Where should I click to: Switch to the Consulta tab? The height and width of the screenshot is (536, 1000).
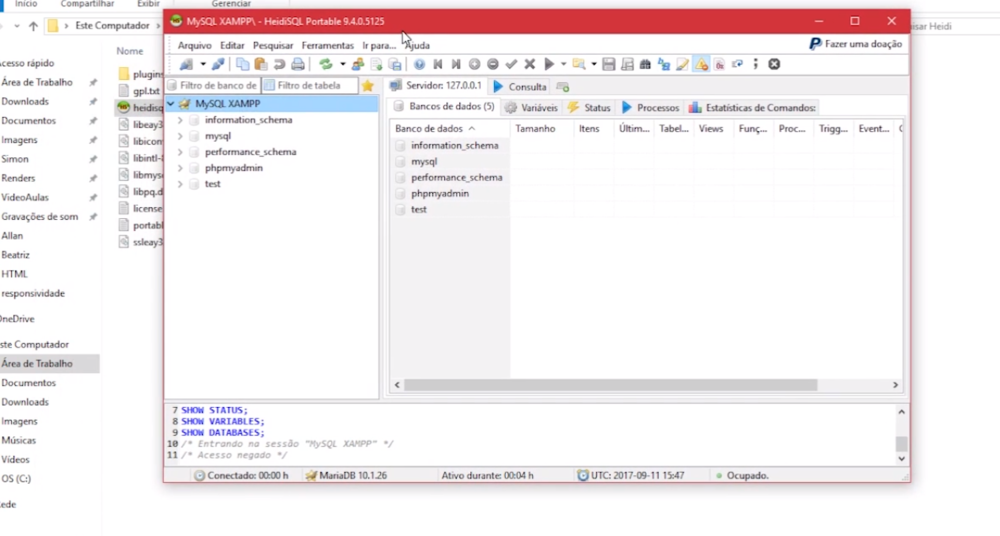(x=520, y=86)
